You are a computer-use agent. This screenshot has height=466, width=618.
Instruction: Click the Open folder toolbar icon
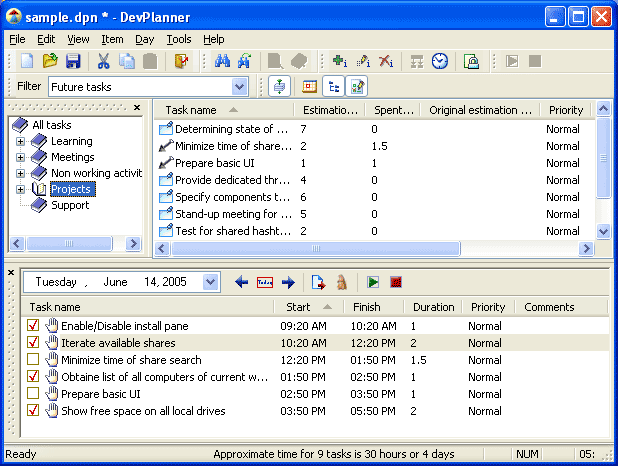[x=50, y=61]
